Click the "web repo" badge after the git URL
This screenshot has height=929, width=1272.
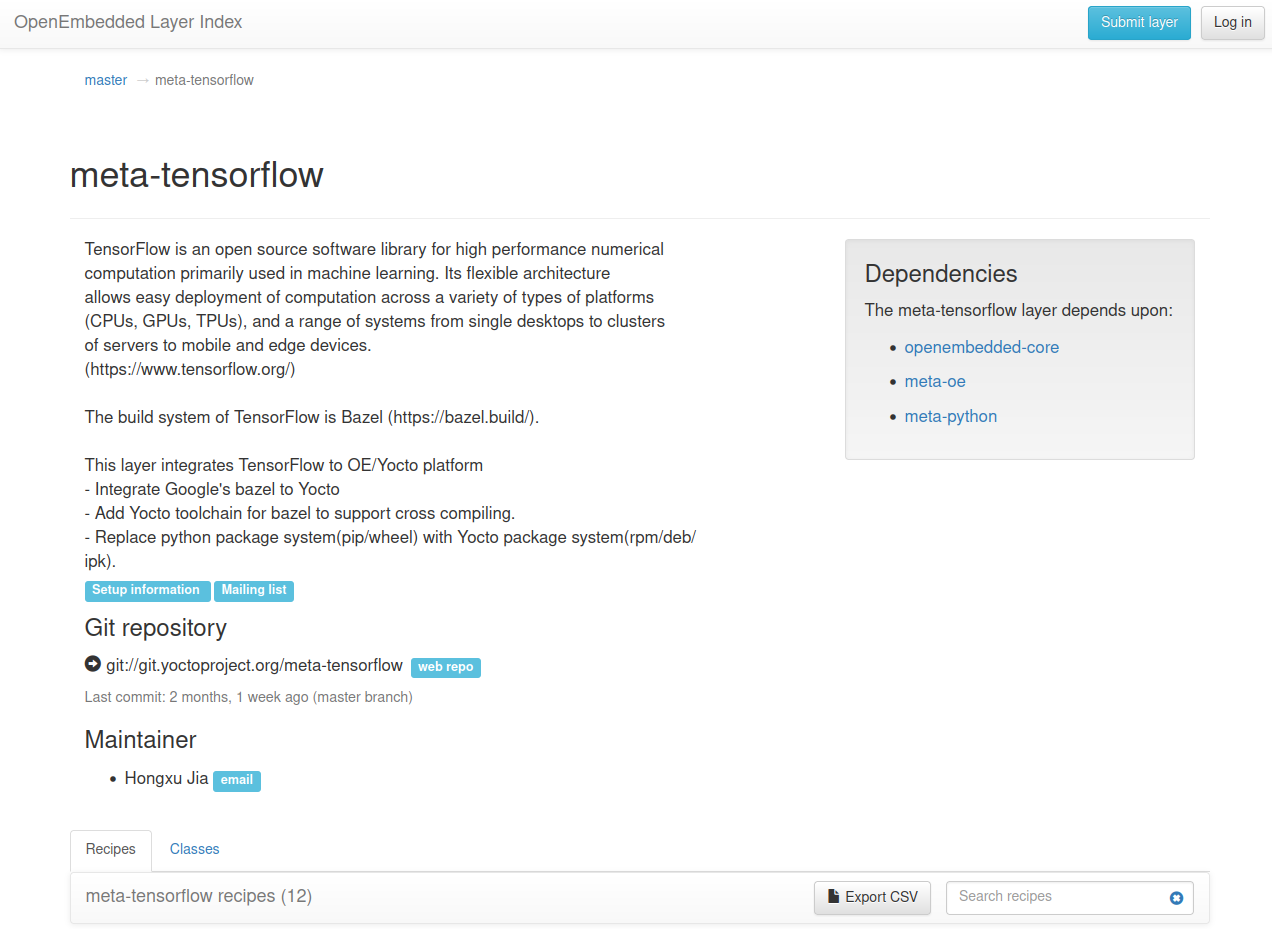tap(445, 667)
